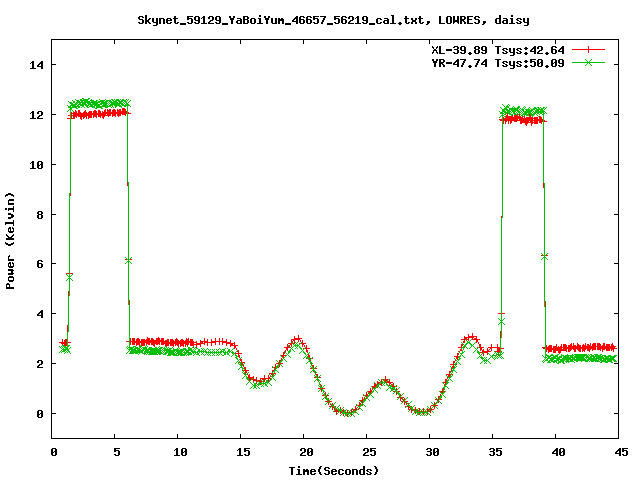This screenshot has width=640, height=480.
Task: Click the x-axis tick label 15
Action: point(243,452)
